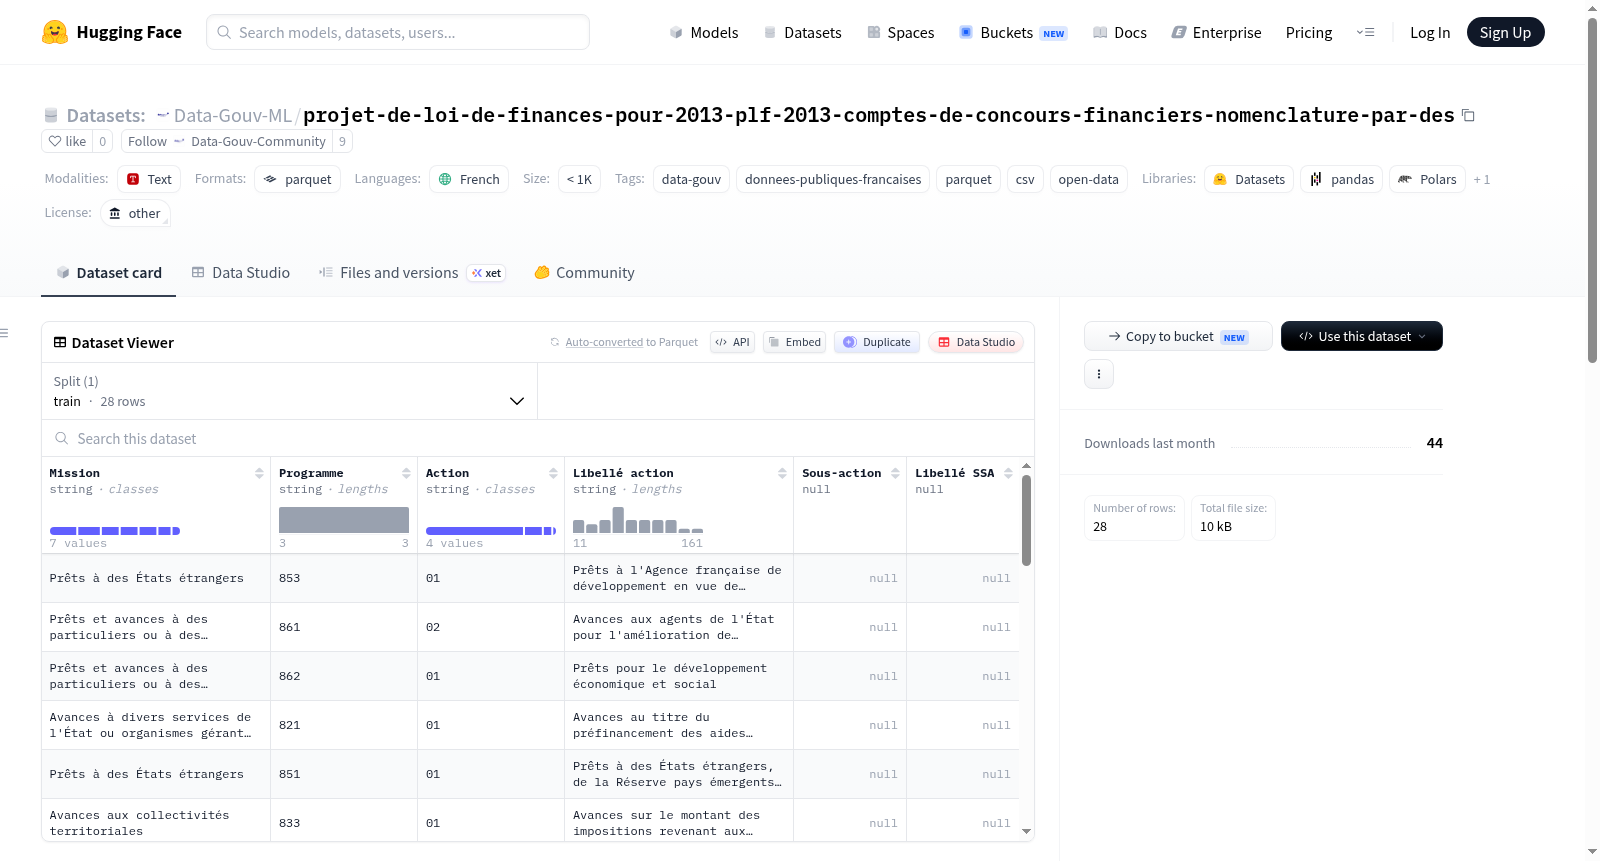Copy dataset name with the copy icon
Viewport: 1600px width, 861px height.
click(1468, 115)
